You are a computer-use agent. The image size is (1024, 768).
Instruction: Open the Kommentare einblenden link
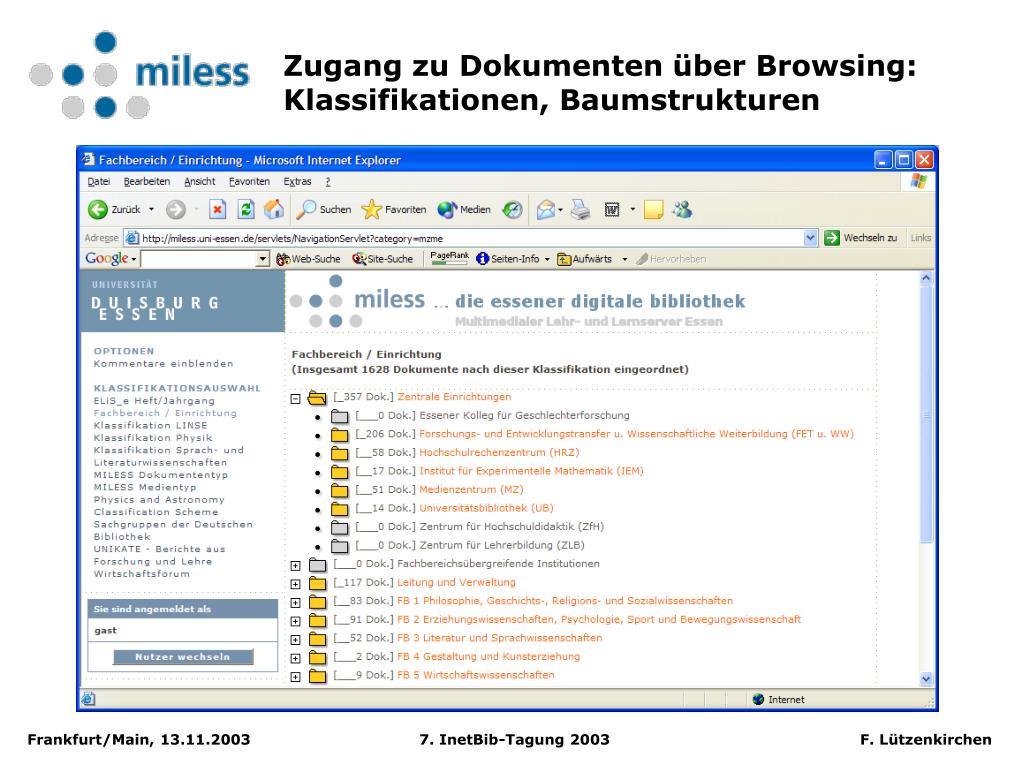(163, 364)
